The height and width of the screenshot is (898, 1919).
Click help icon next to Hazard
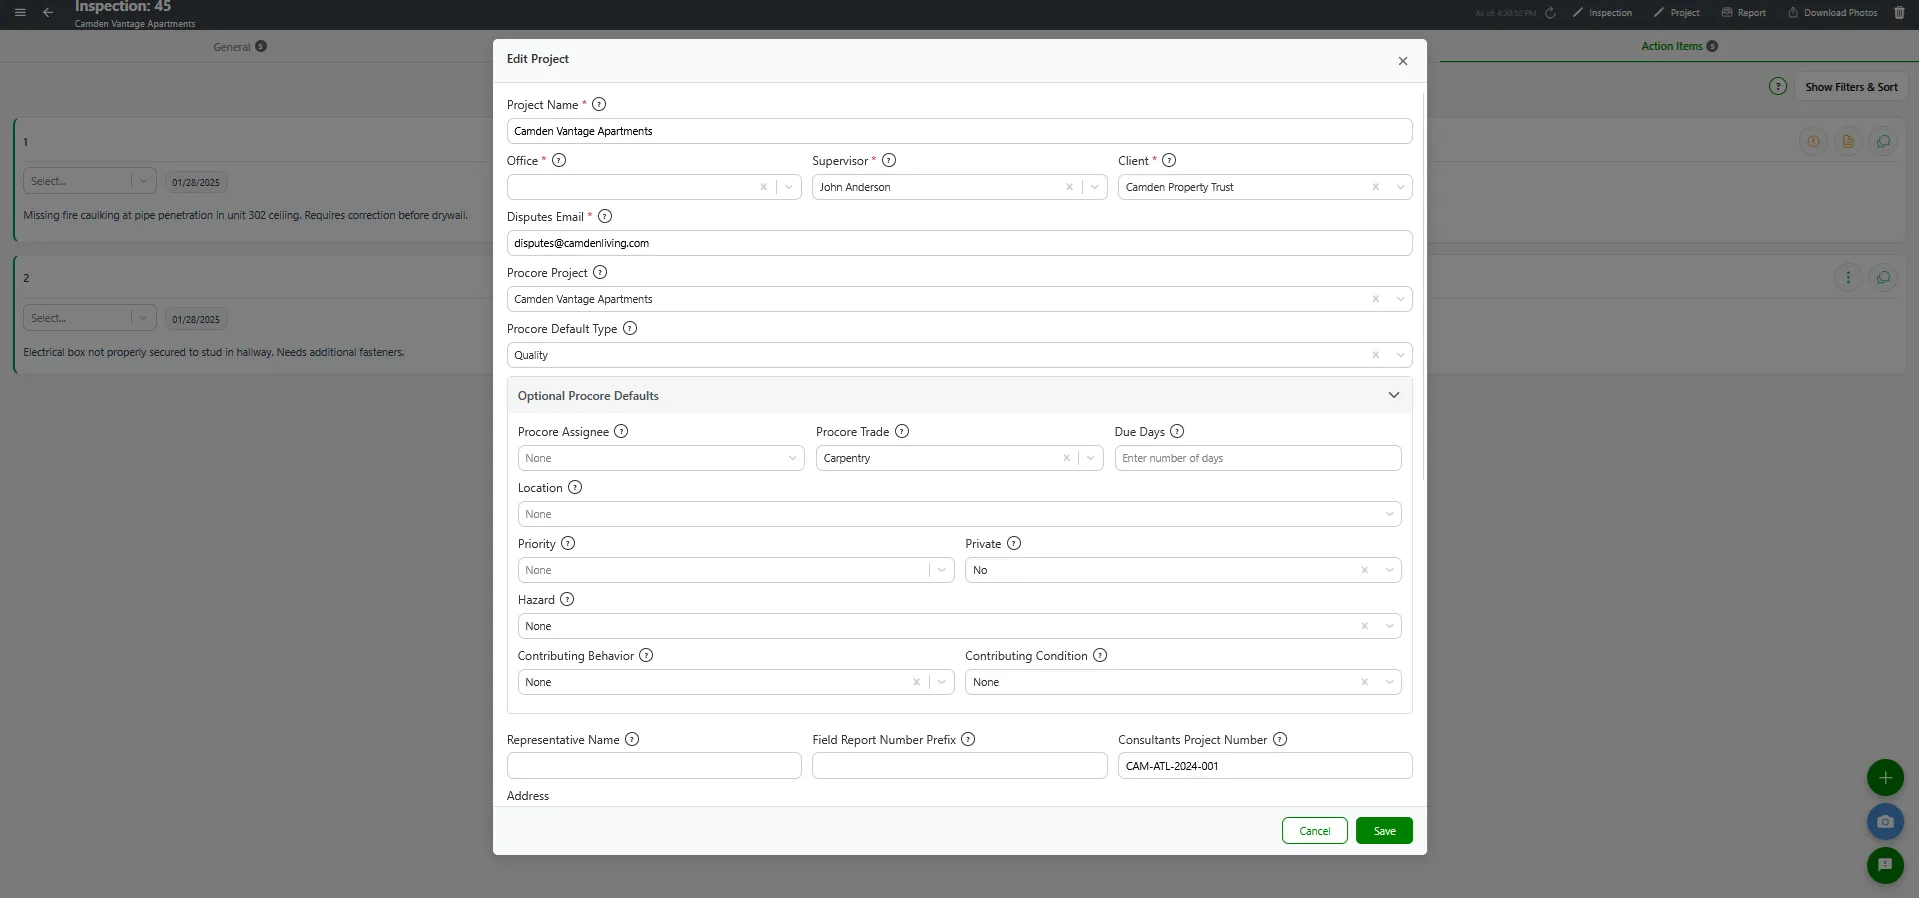[x=567, y=599]
